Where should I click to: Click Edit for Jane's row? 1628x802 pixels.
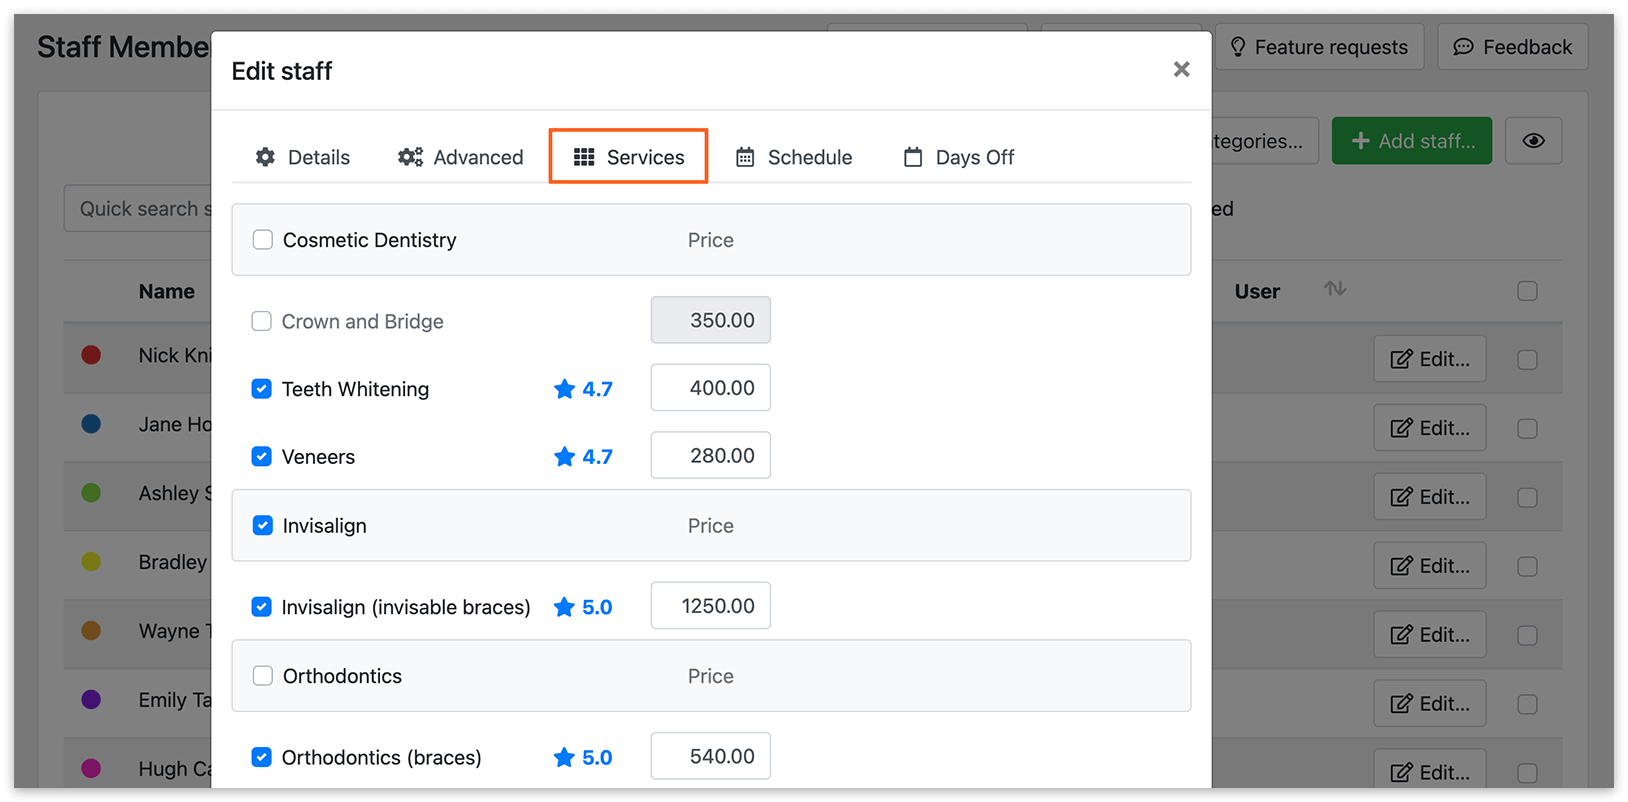click(1430, 428)
